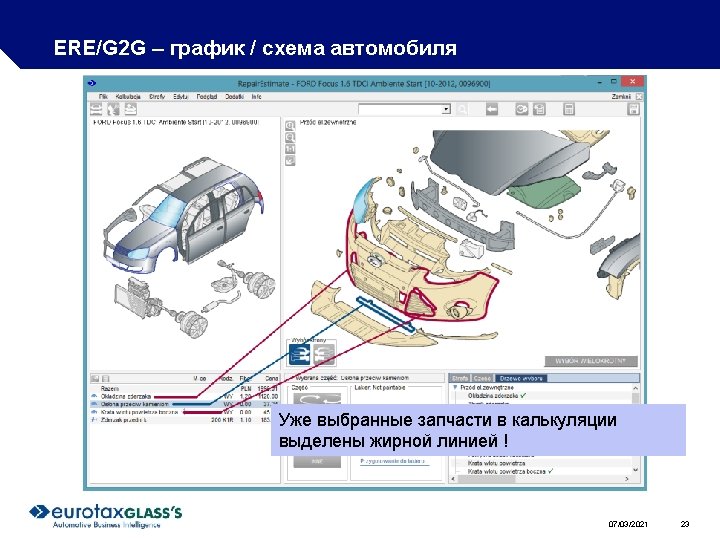The image size is (720, 540).
Task: Click the third toolbar icon at left
Action: point(131,109)
